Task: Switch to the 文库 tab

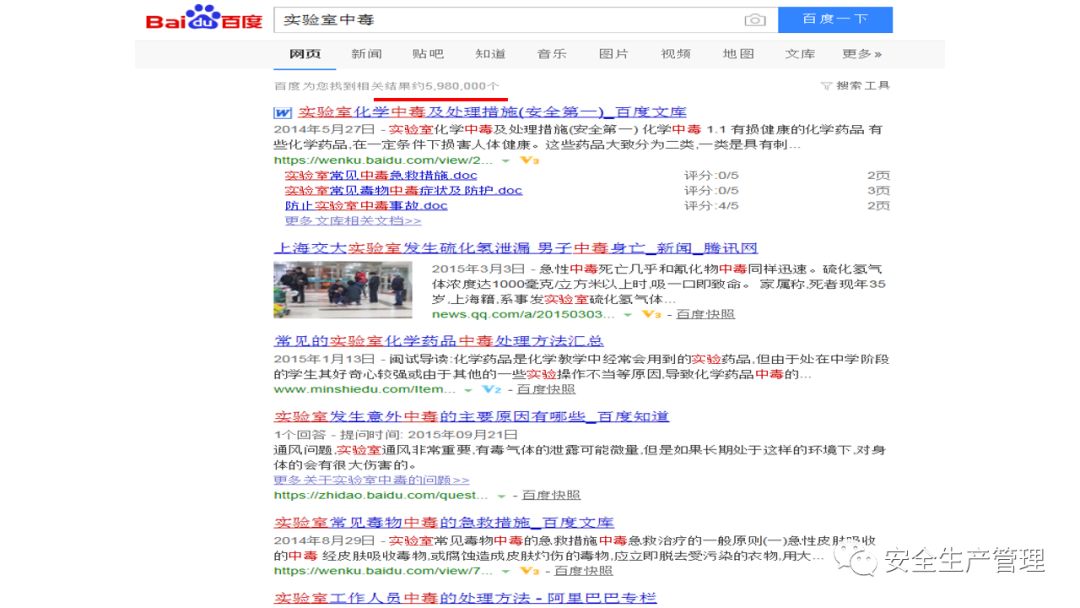Action: pyautogui.click(x=800, y=54)
